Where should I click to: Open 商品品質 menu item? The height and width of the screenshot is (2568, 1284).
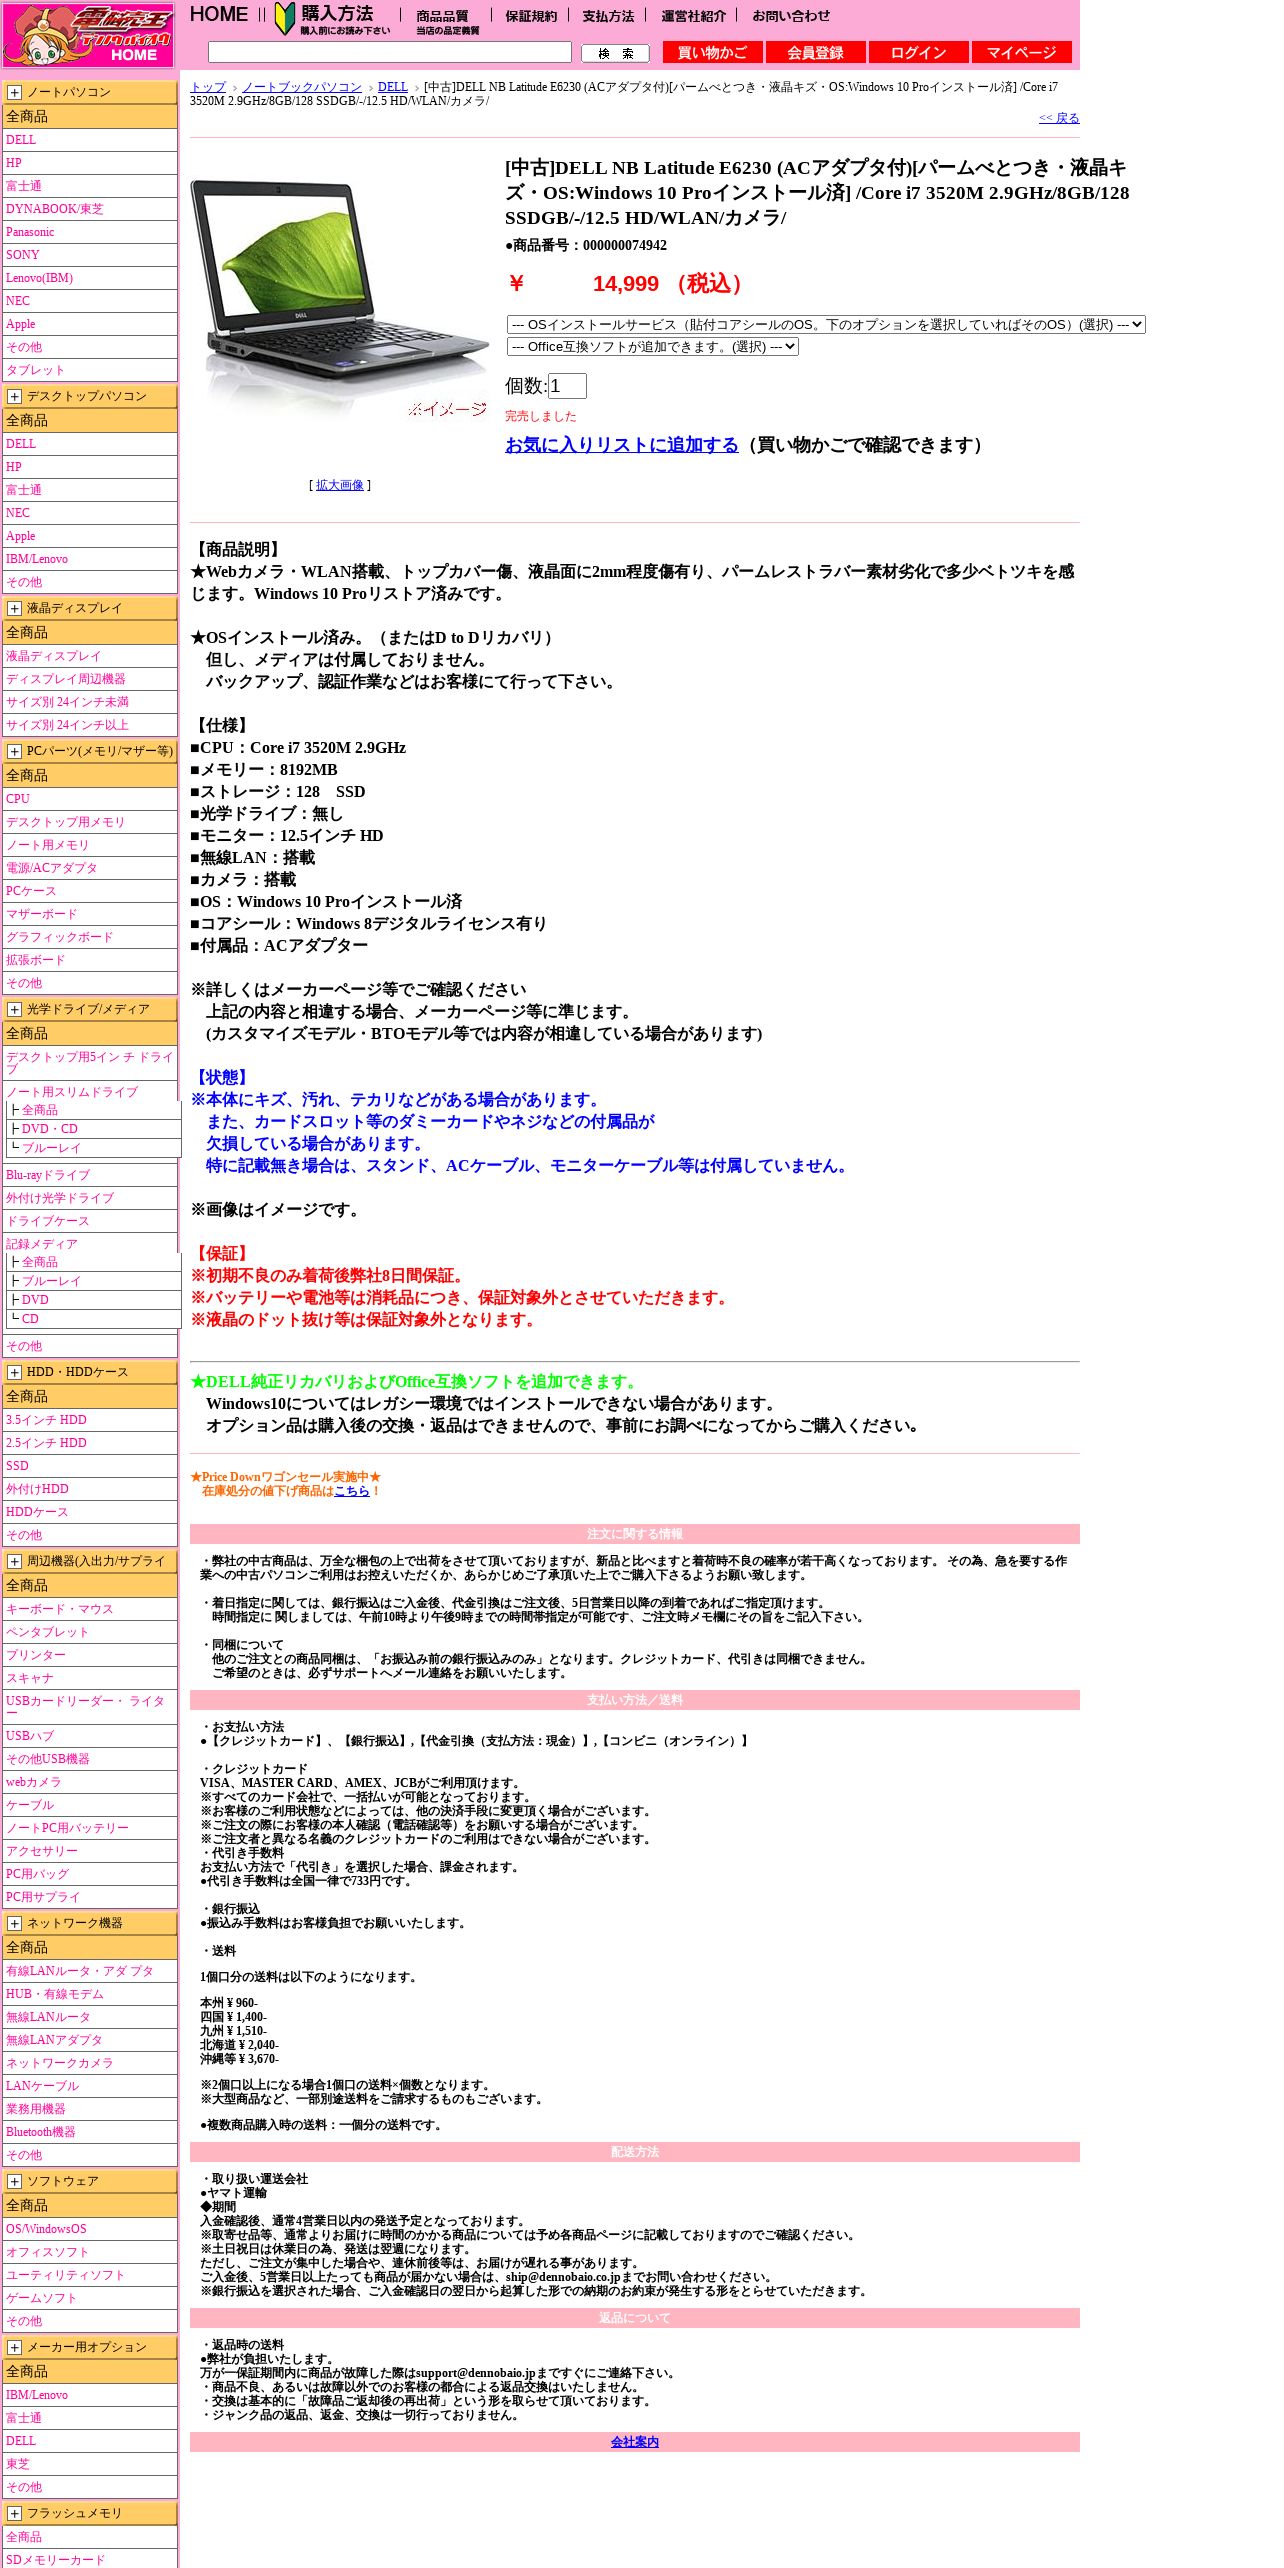[447, 22]
